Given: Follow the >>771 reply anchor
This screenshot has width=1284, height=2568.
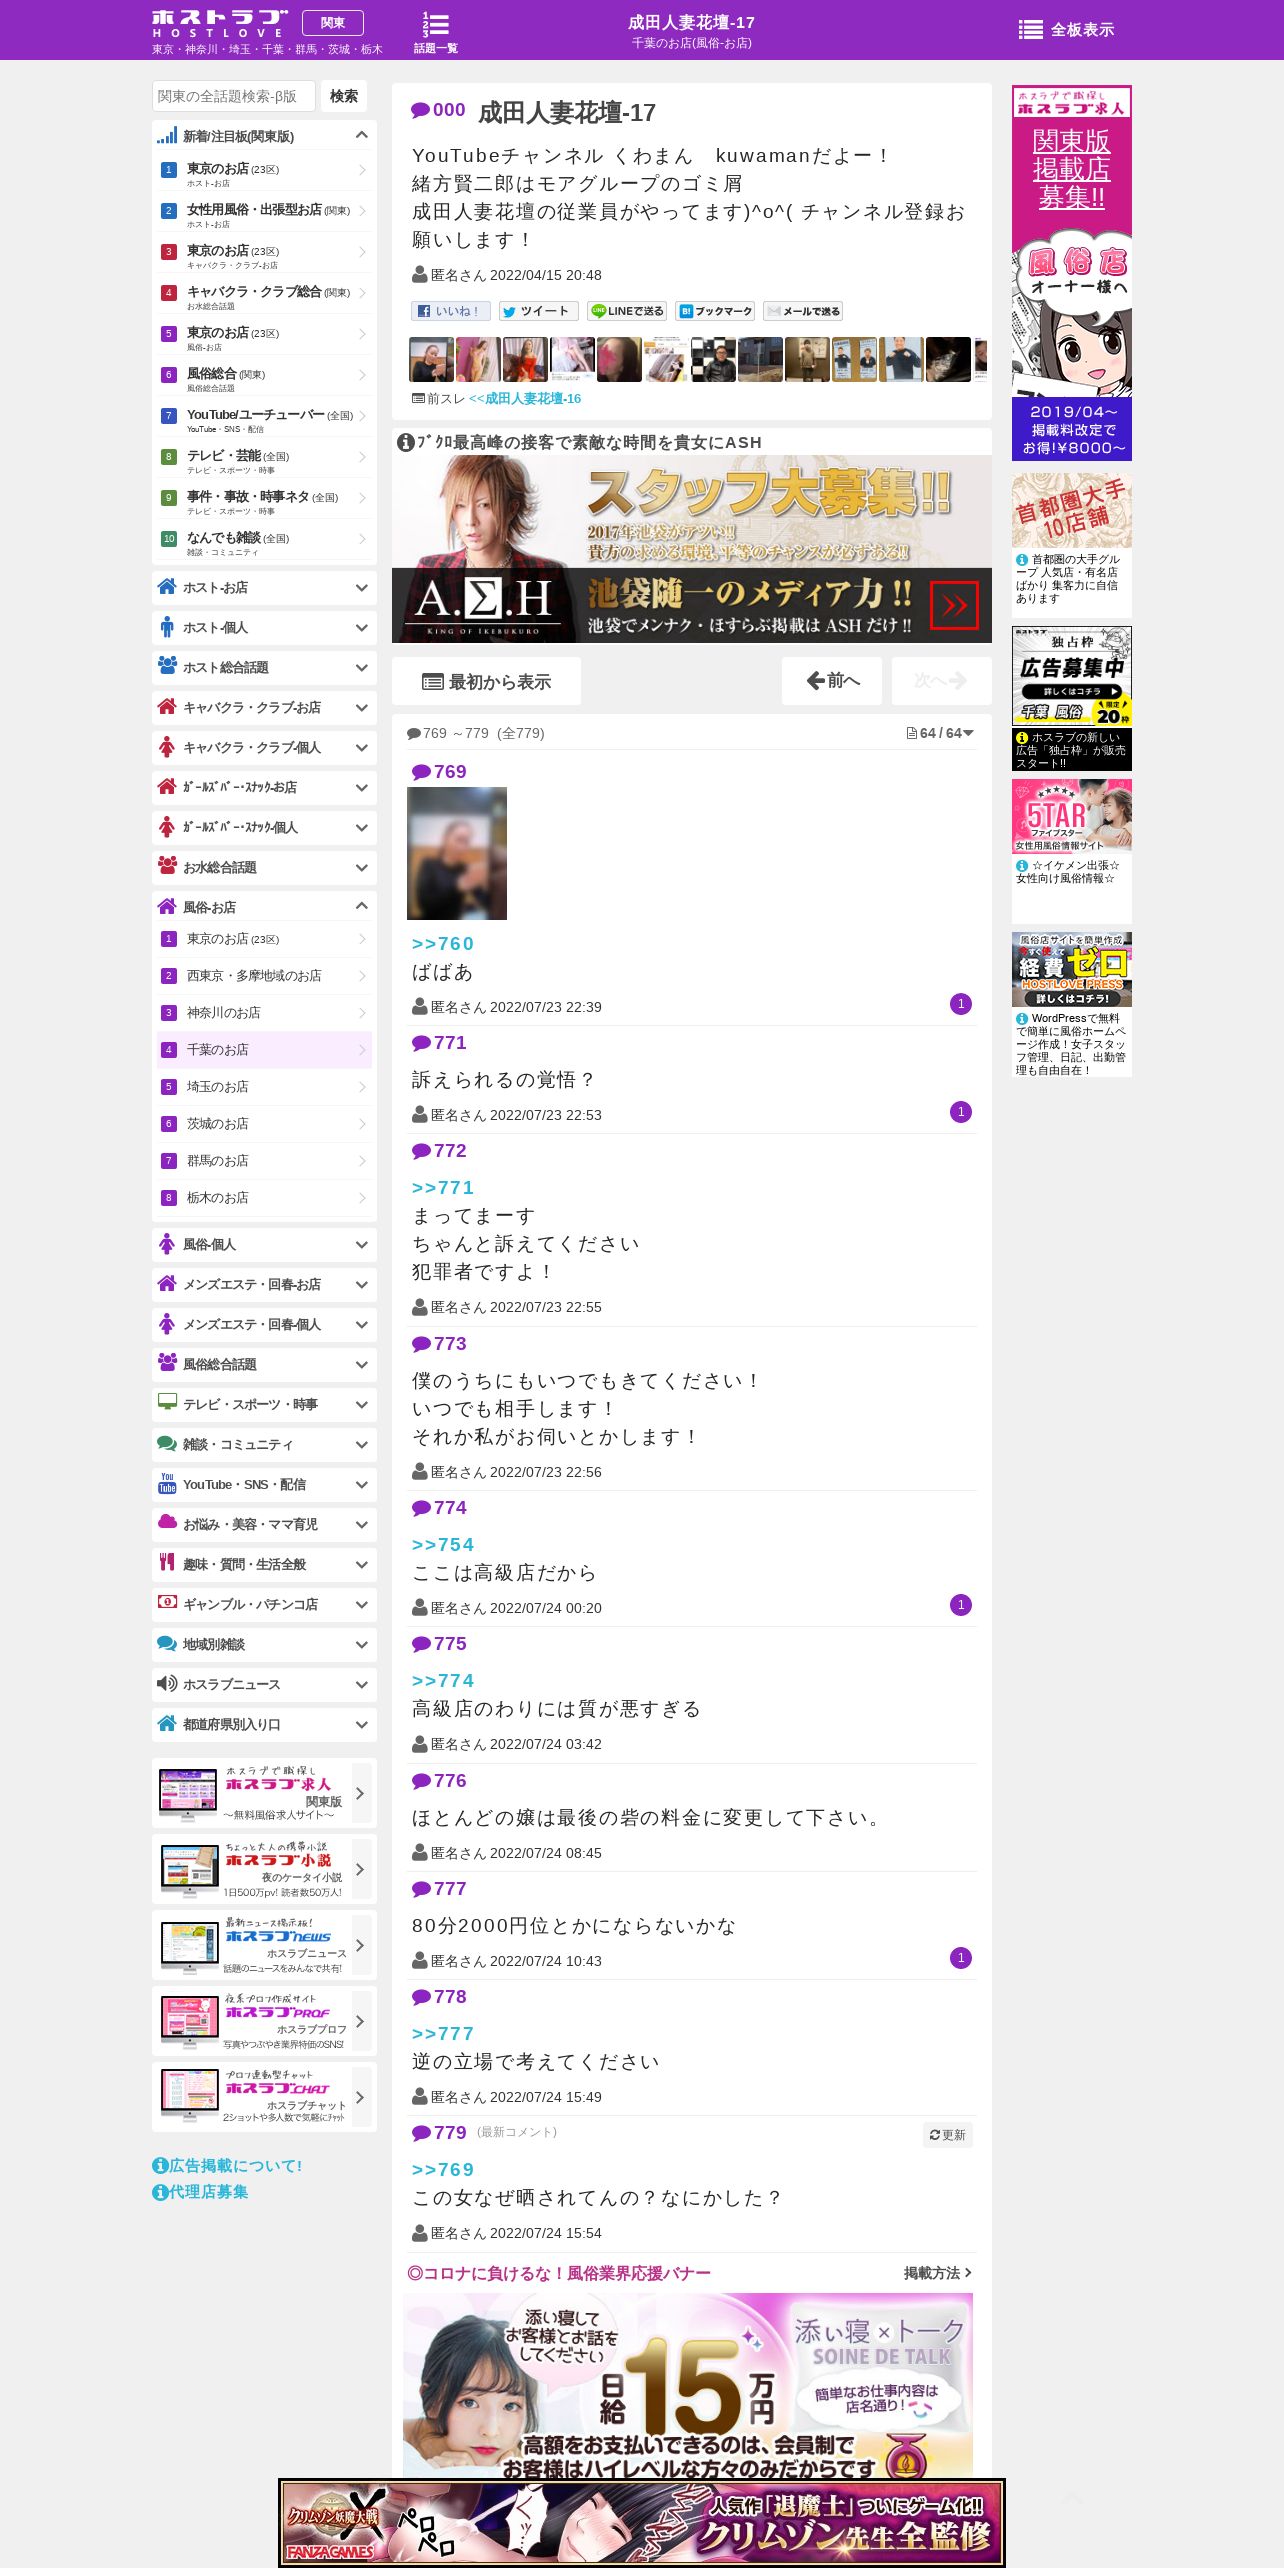Looking at the screenshot, I should point(443,1188).
